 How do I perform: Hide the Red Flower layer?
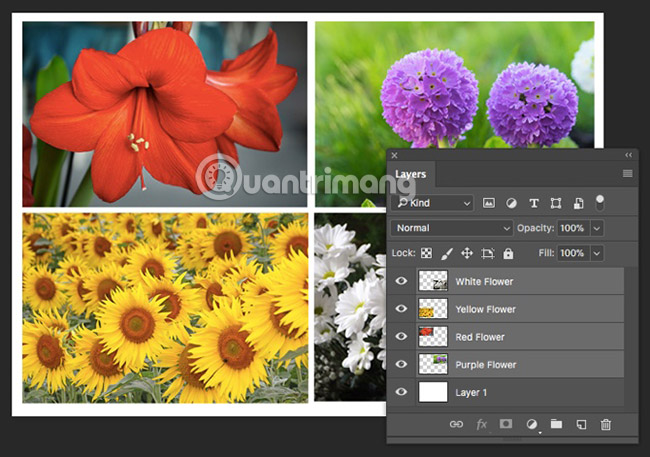401,337
